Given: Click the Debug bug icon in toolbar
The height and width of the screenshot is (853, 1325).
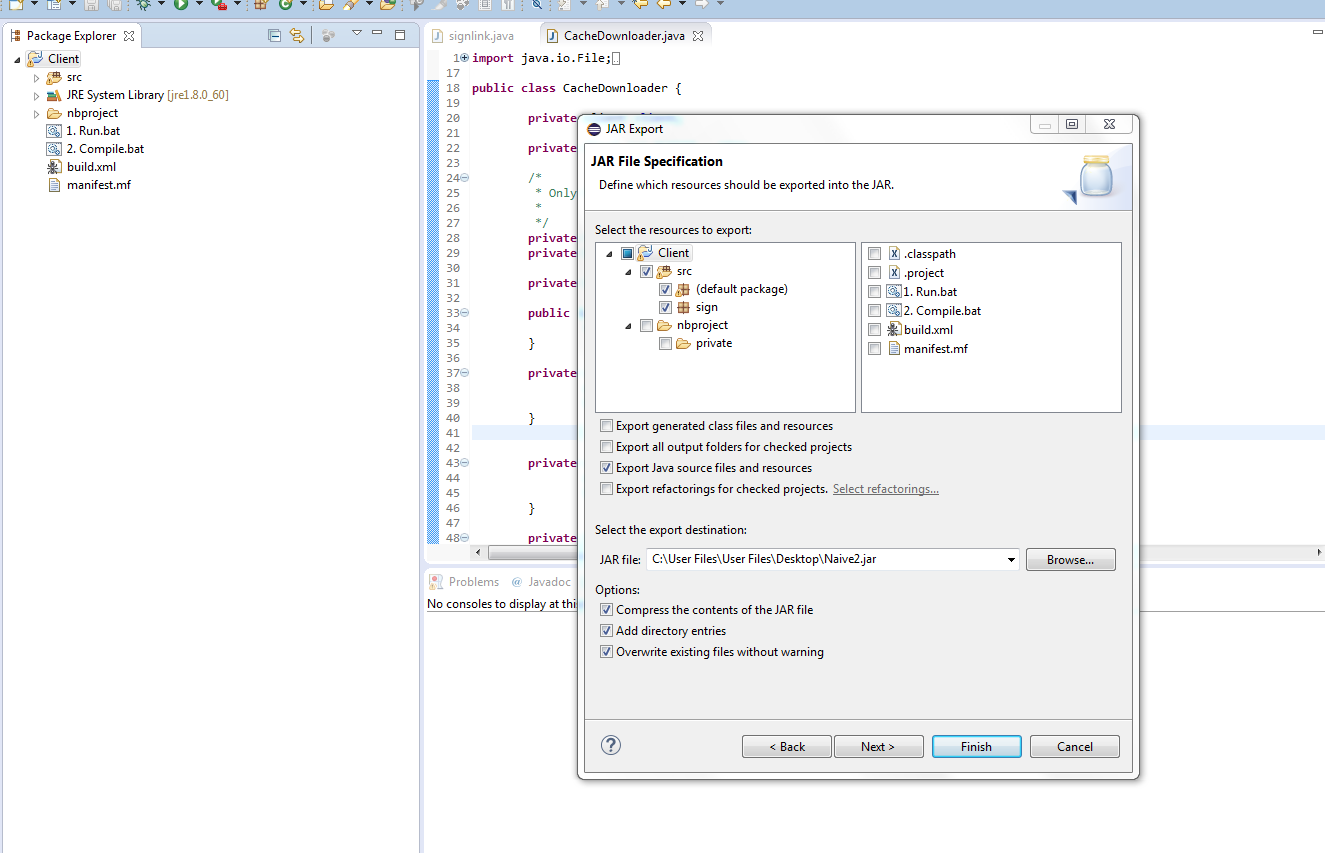Looking at the screenshot, I should tap(144, 4).
